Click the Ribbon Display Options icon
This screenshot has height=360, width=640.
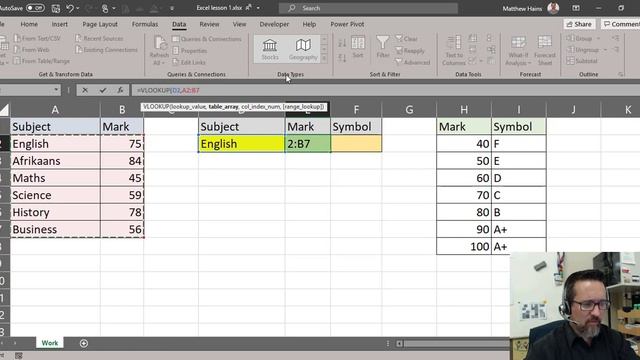coord(576,8)
